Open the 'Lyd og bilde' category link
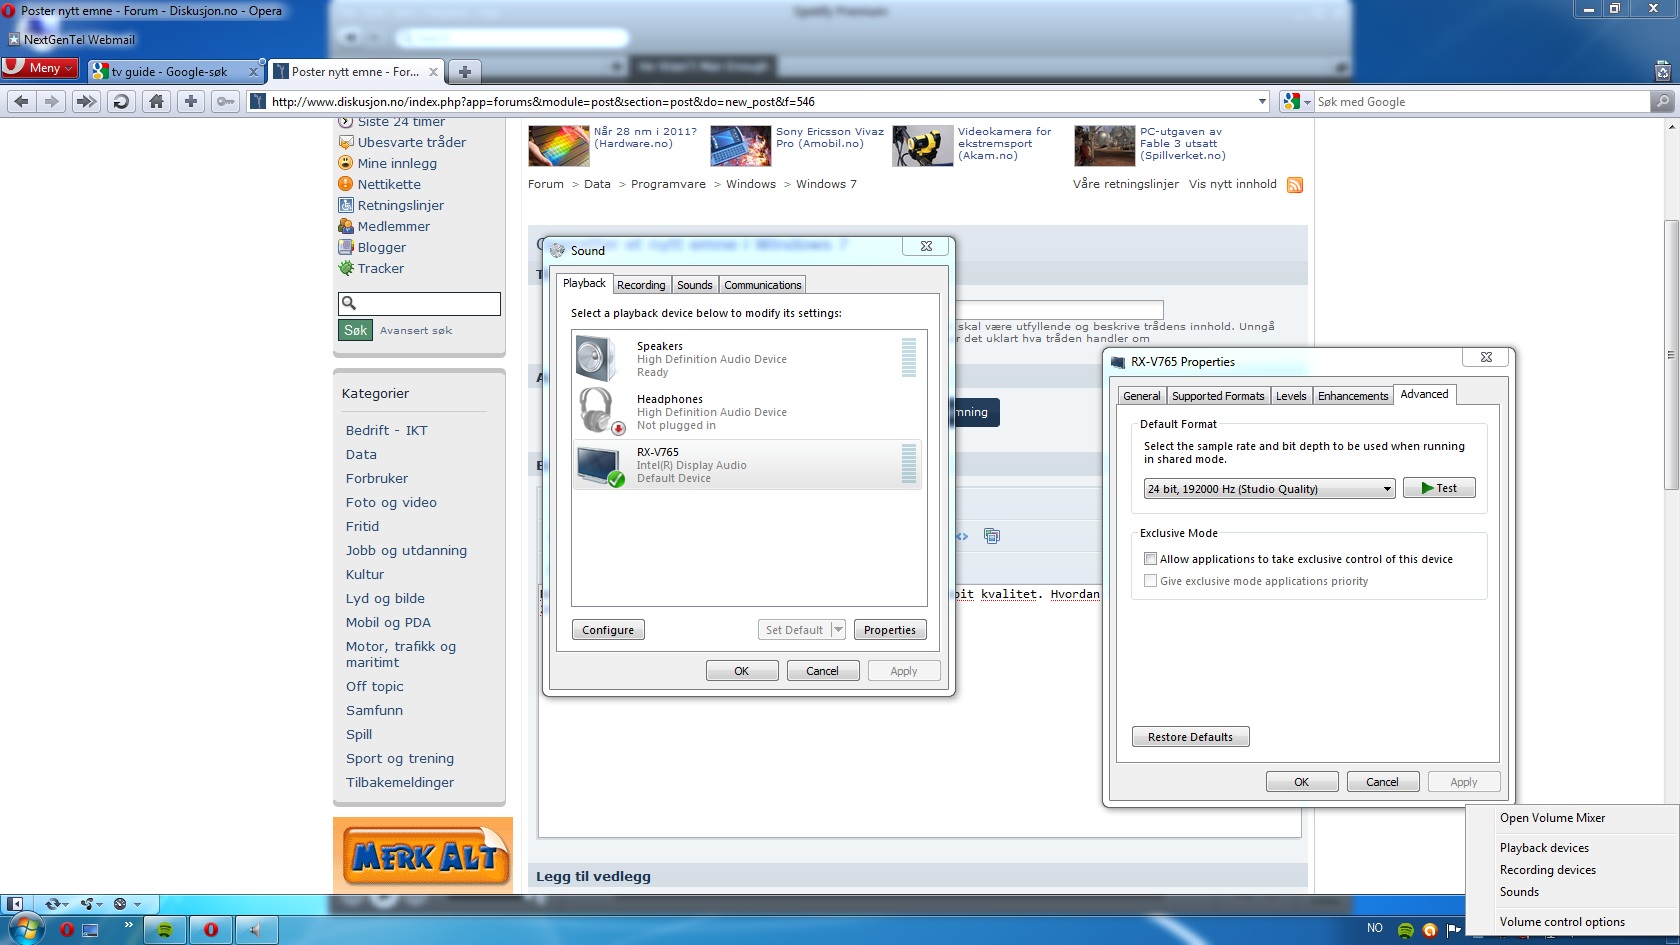This screenshot has width=1680, height=945. pyautogui.click(x=385, y=598)
